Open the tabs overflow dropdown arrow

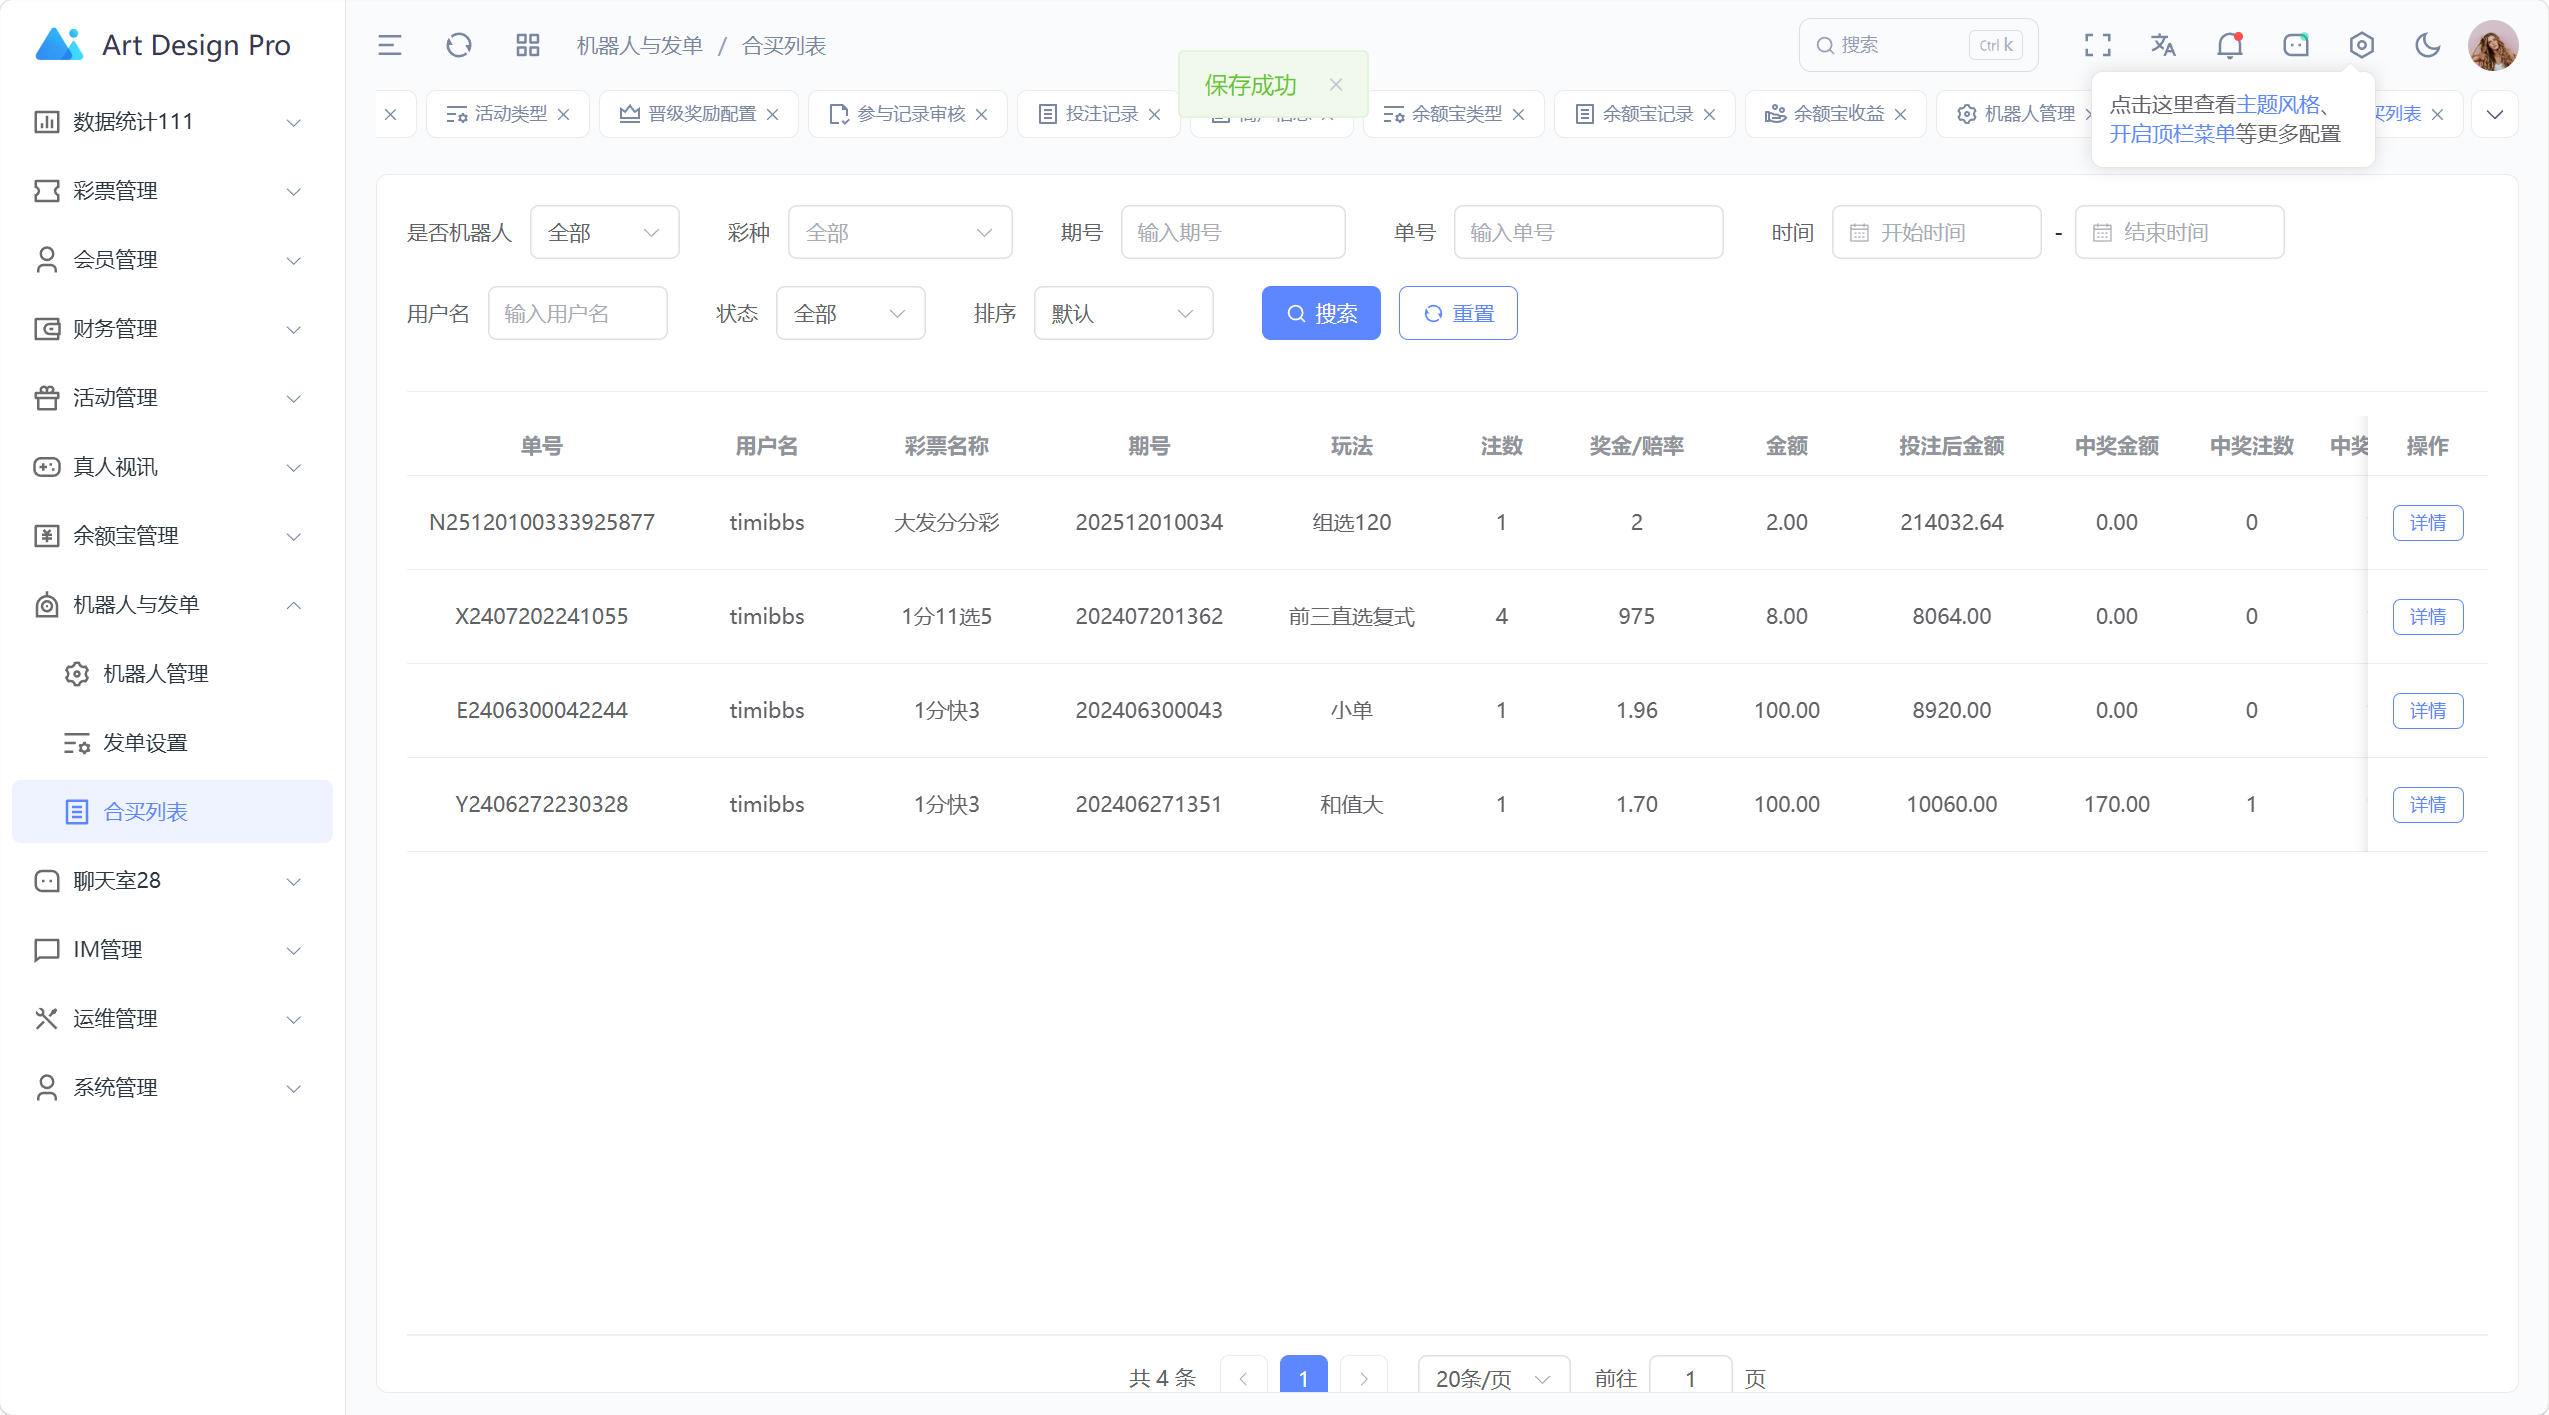pyautogui.click(x=2494, y=114)
